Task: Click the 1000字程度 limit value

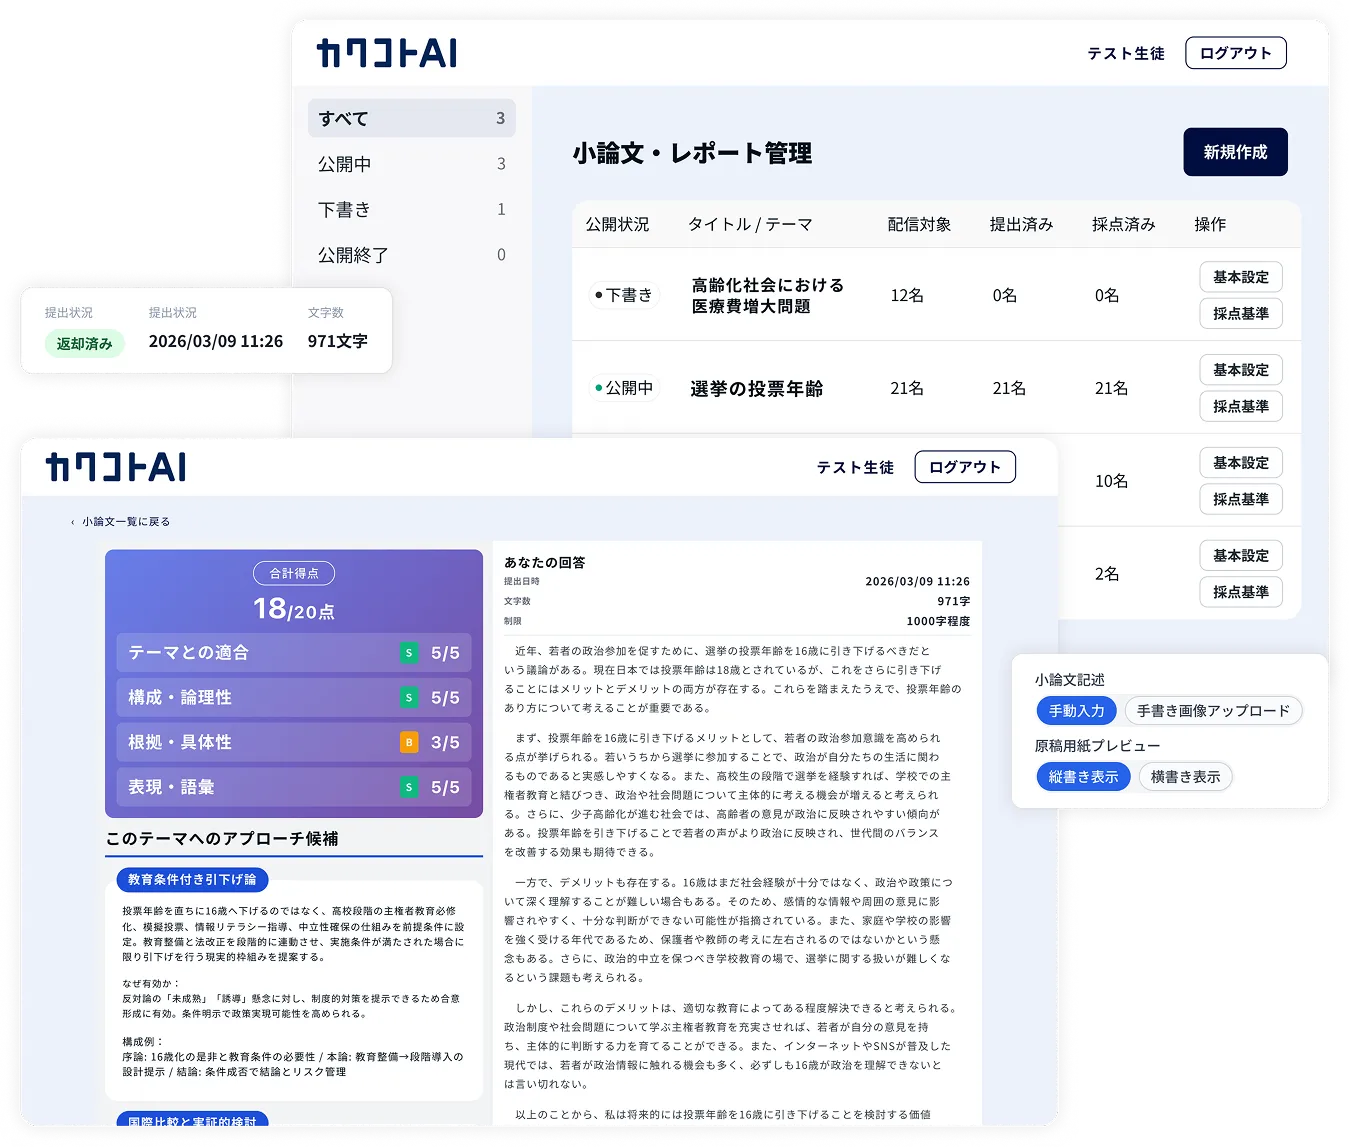Action: point(938,621)
